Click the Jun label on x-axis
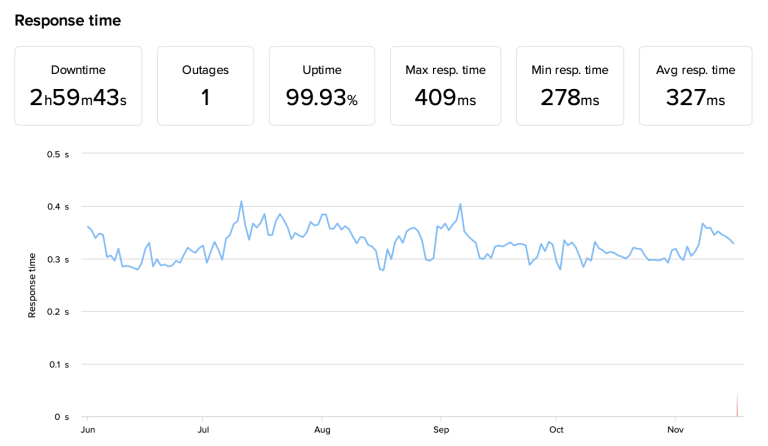Screen dimensions: 768x446 click(88, 430)
